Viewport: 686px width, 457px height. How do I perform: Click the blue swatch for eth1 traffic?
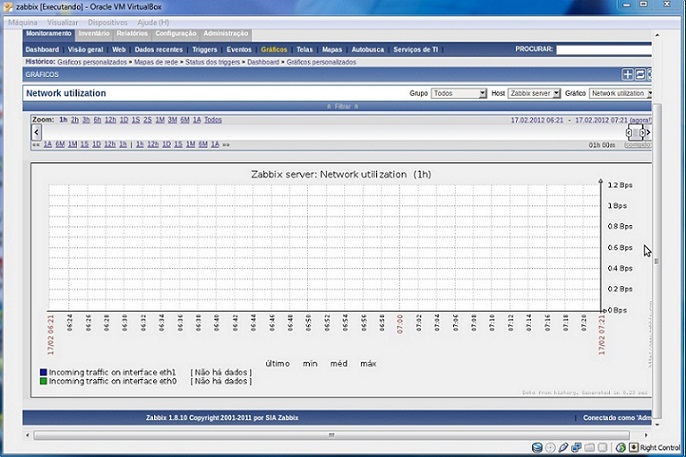(43, 372)
